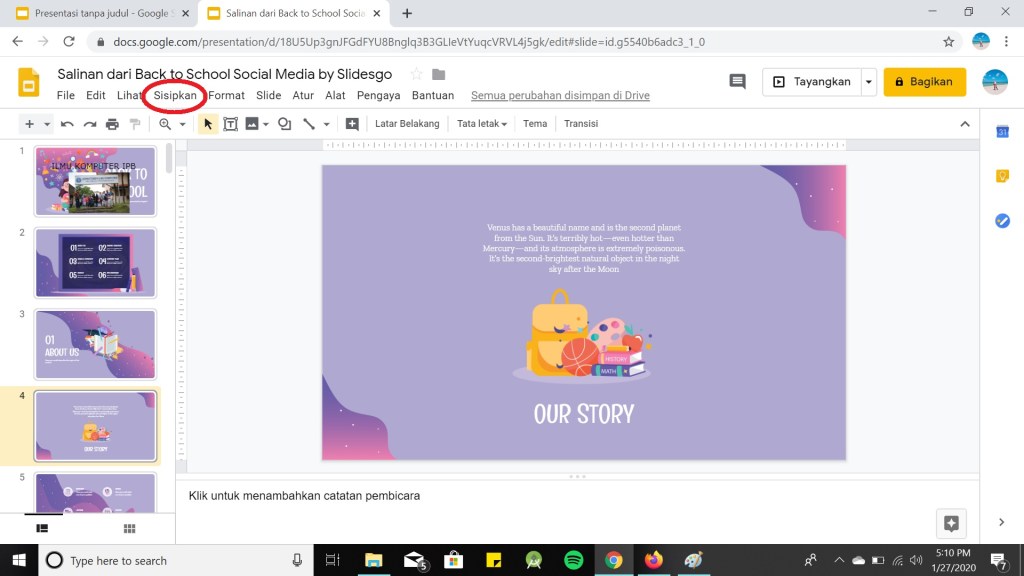Click the add comment toolbar icon
1024x576 pixels.
pyautogui.click(x=352, y=124)
